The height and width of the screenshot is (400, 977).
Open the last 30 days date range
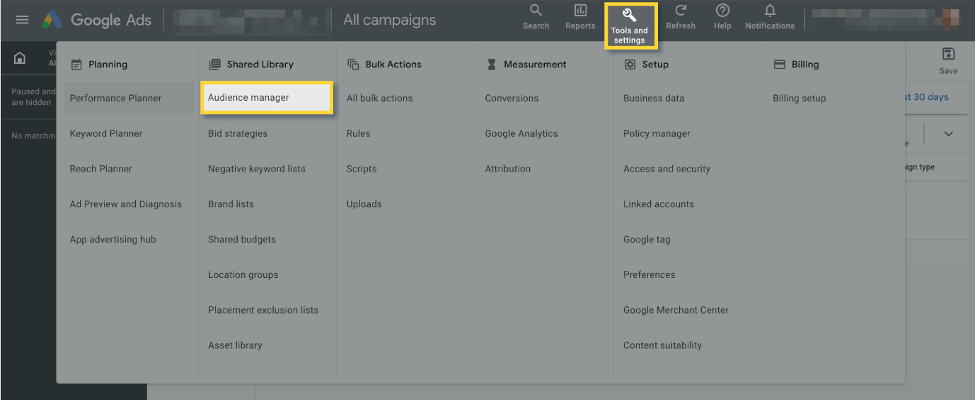click(x=927, y=97)
